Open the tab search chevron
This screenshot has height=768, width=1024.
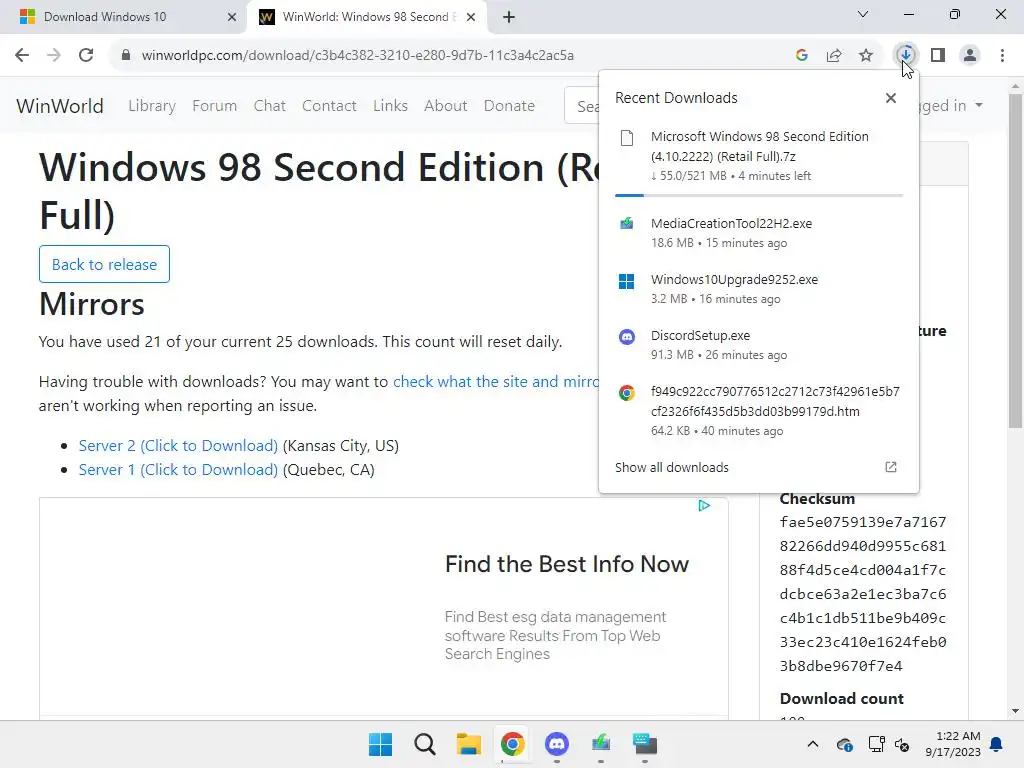point(863,14)
